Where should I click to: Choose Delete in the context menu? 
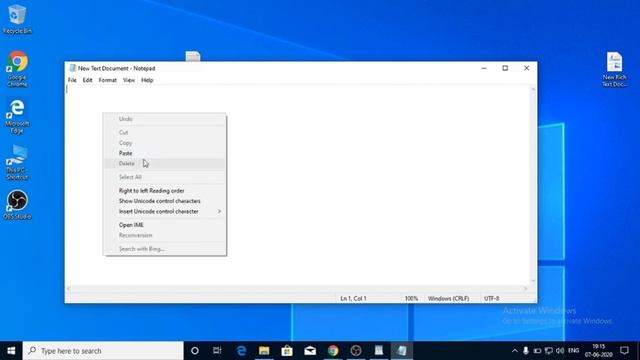[164, 164]
